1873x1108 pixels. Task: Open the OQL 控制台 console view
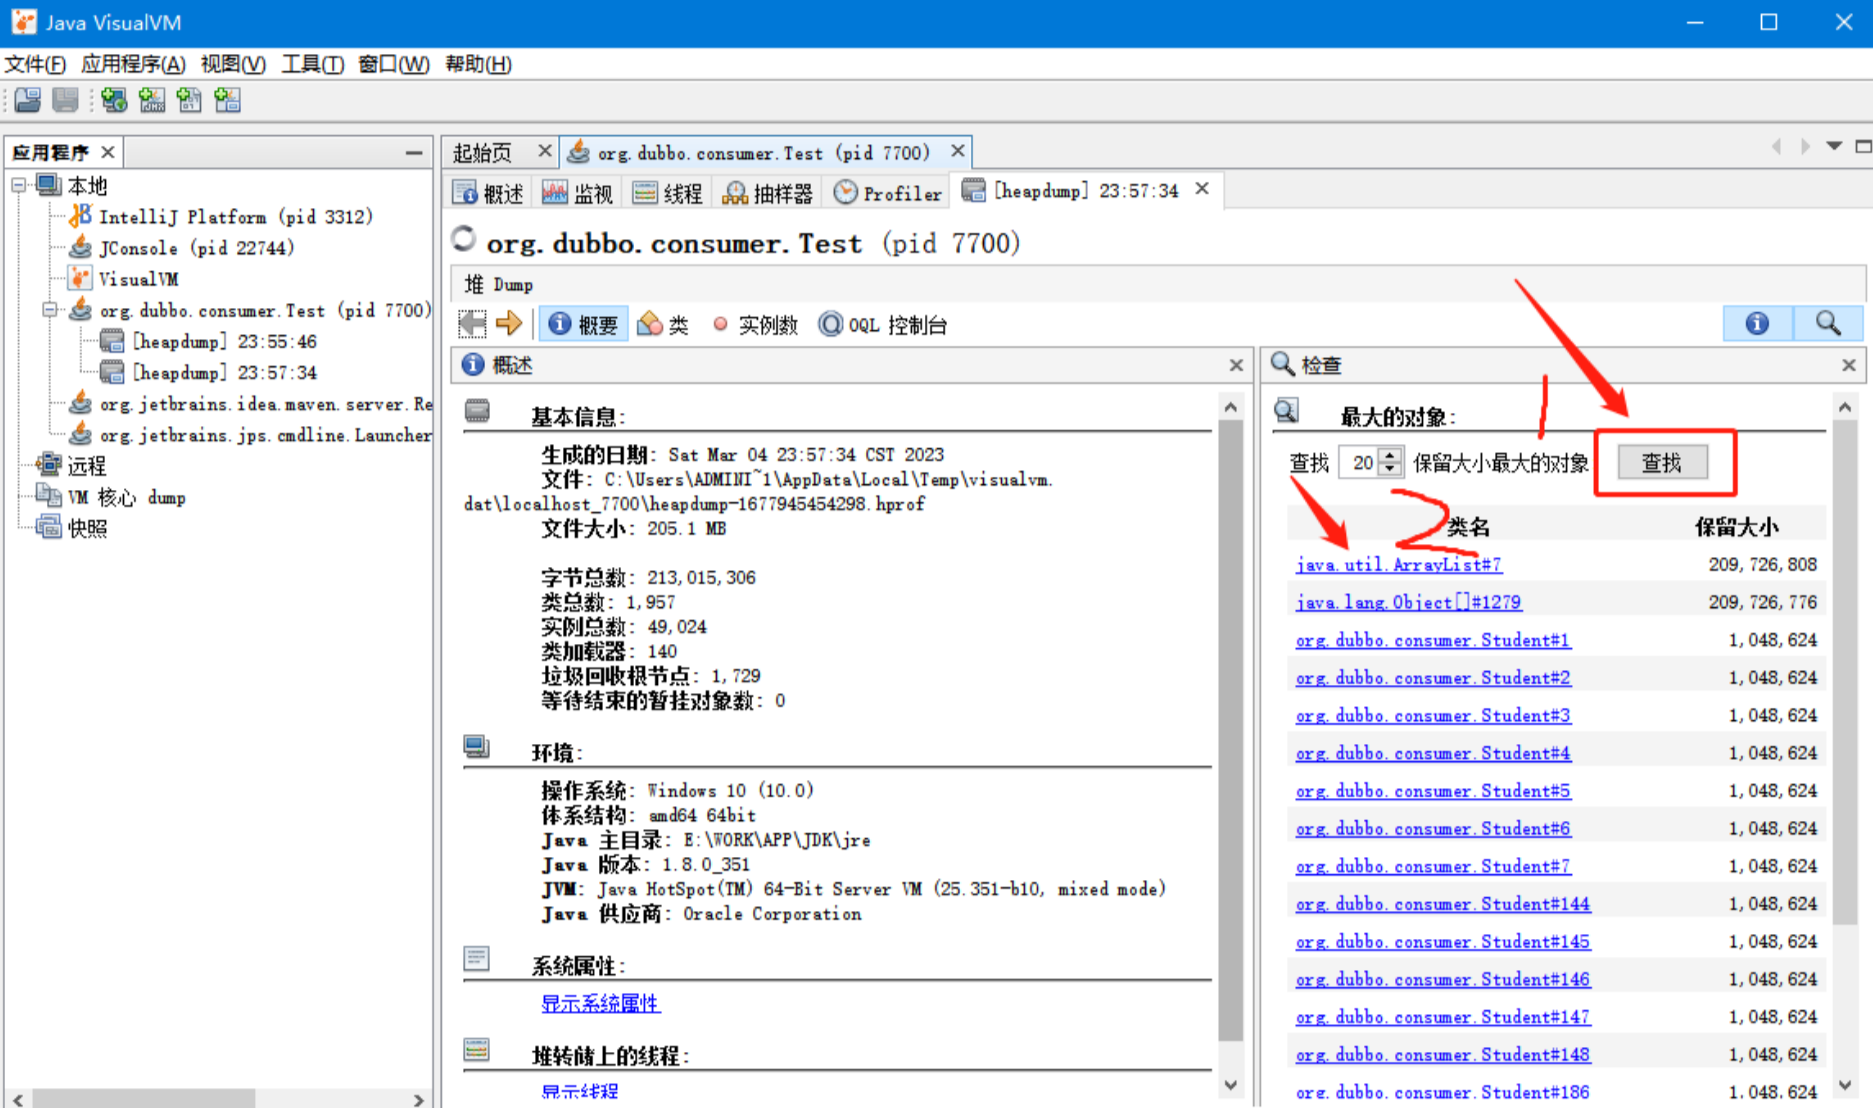point(883,324)
